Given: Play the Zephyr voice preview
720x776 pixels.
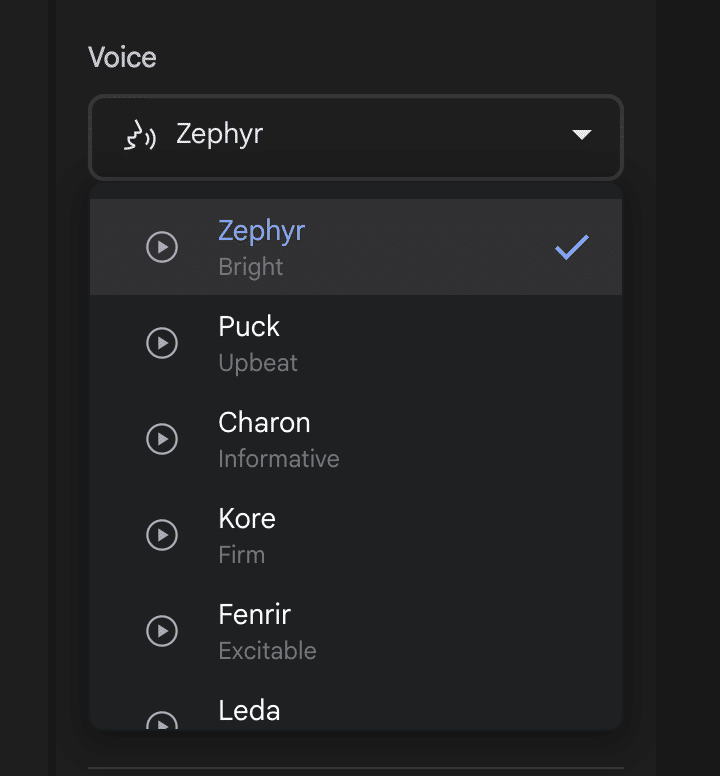Looking at the screenshot, I should click(x=162, y=247).
